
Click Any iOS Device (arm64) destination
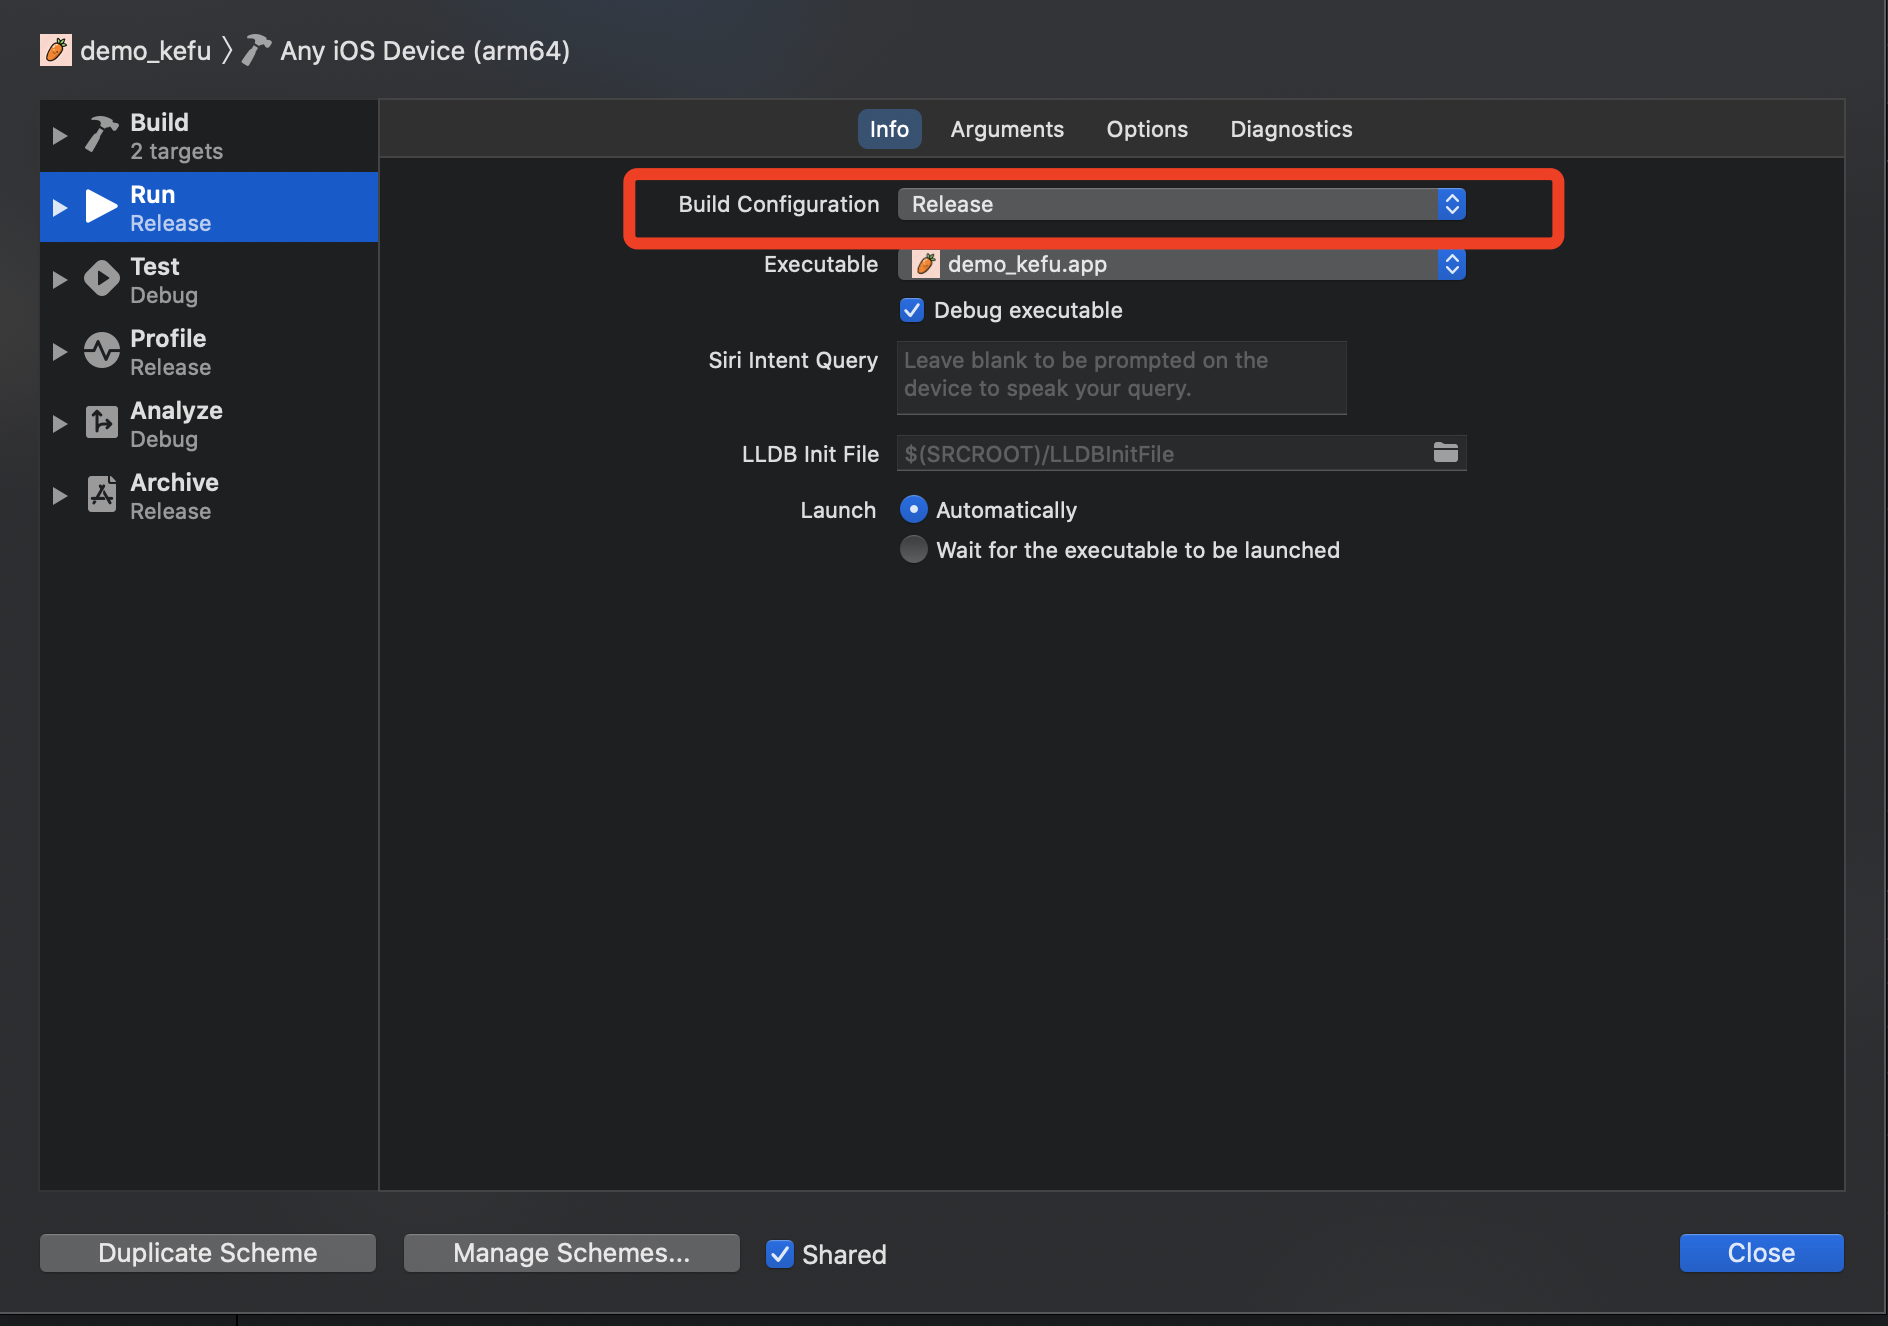[x=425, y=50]
